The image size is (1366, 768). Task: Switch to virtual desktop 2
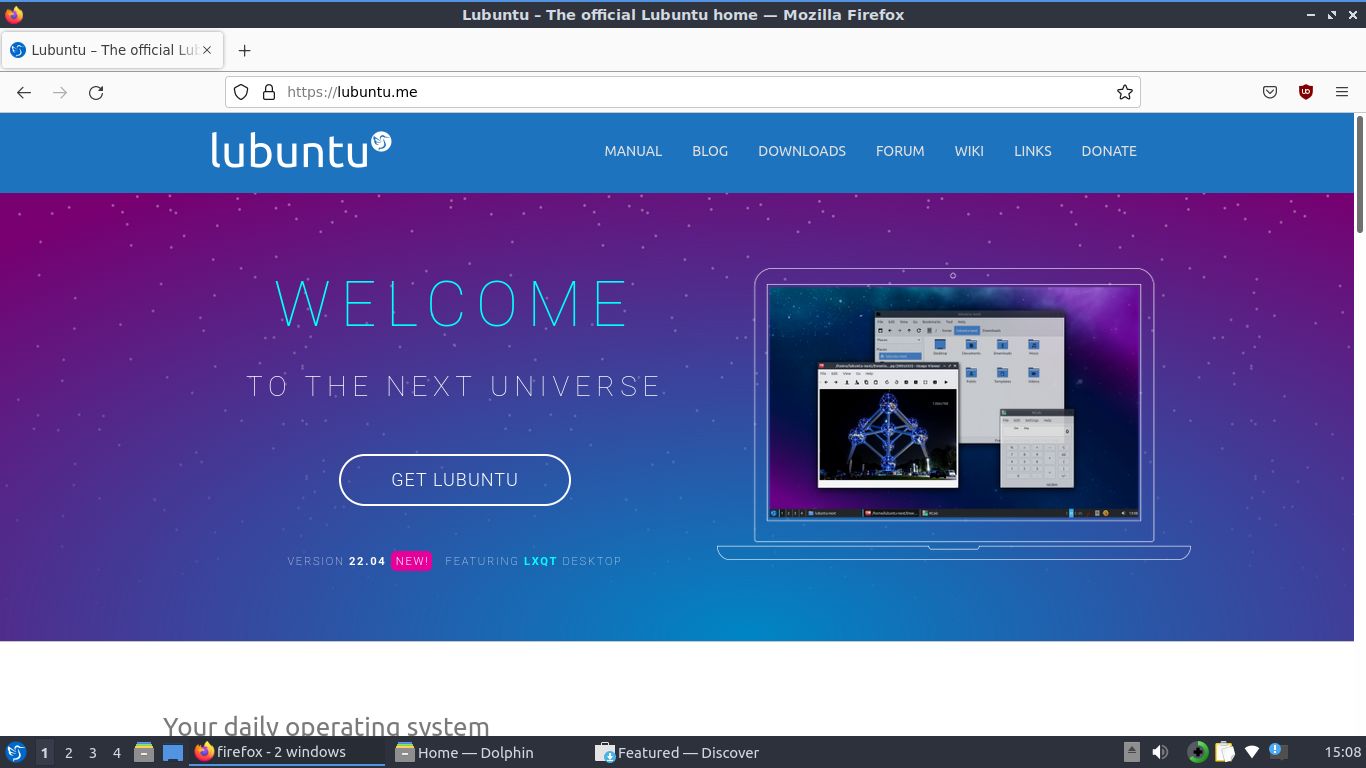pos(68,753)
